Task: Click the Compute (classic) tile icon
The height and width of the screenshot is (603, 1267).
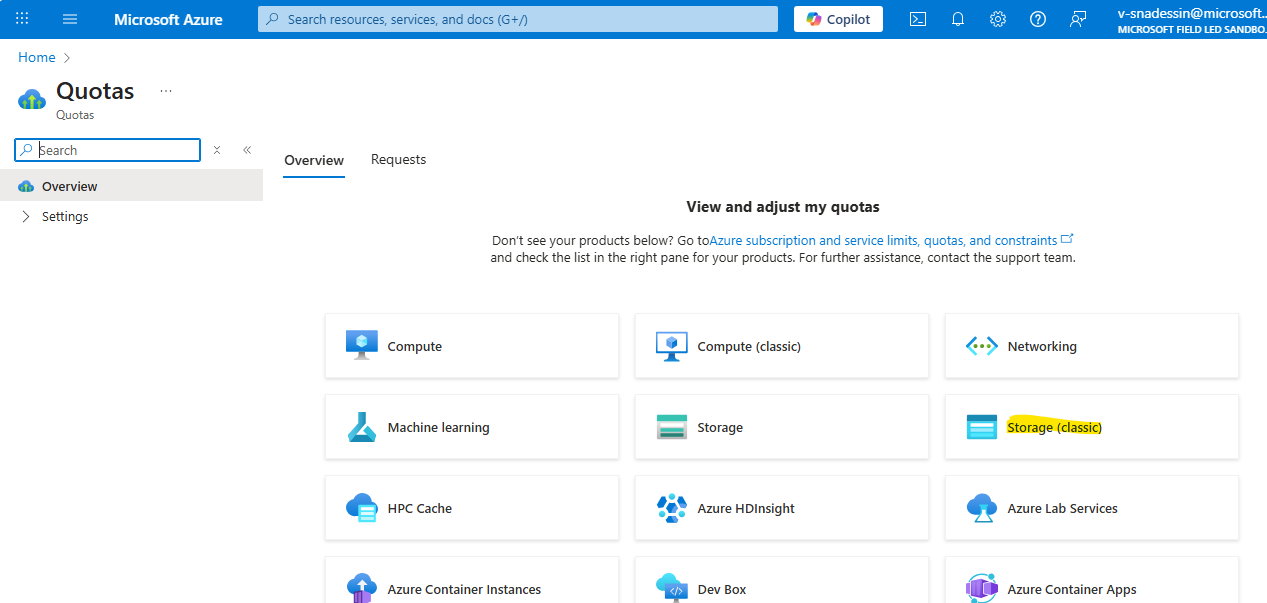Action: click(x=672, y=345)
